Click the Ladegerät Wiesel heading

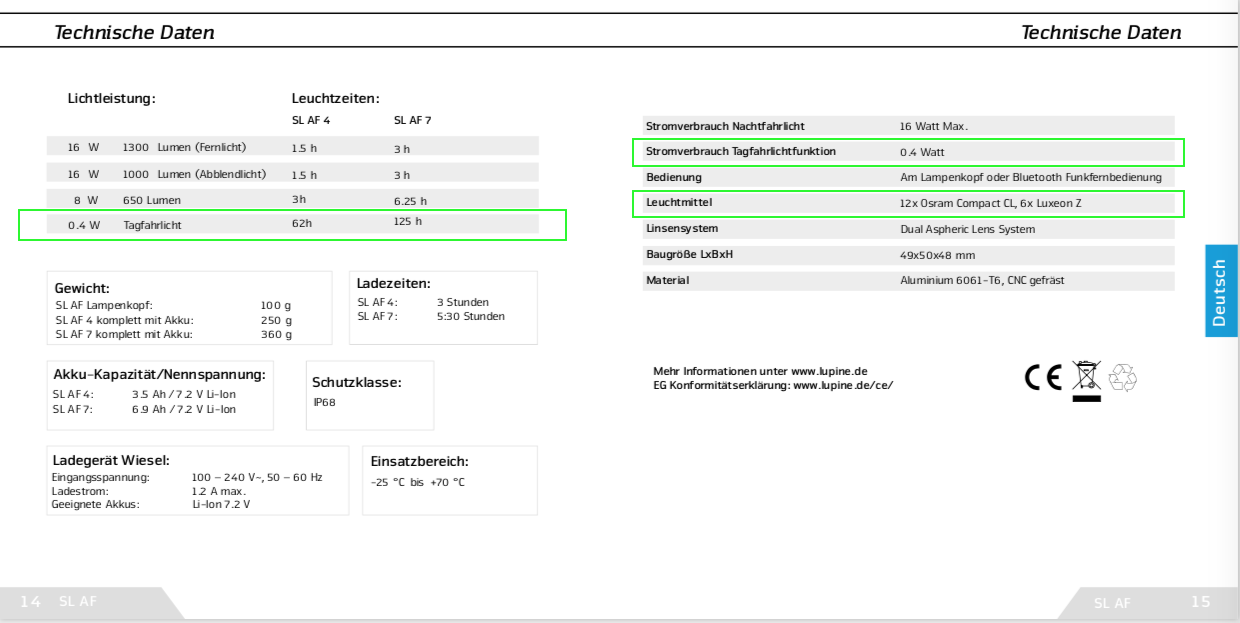(110, 460)
